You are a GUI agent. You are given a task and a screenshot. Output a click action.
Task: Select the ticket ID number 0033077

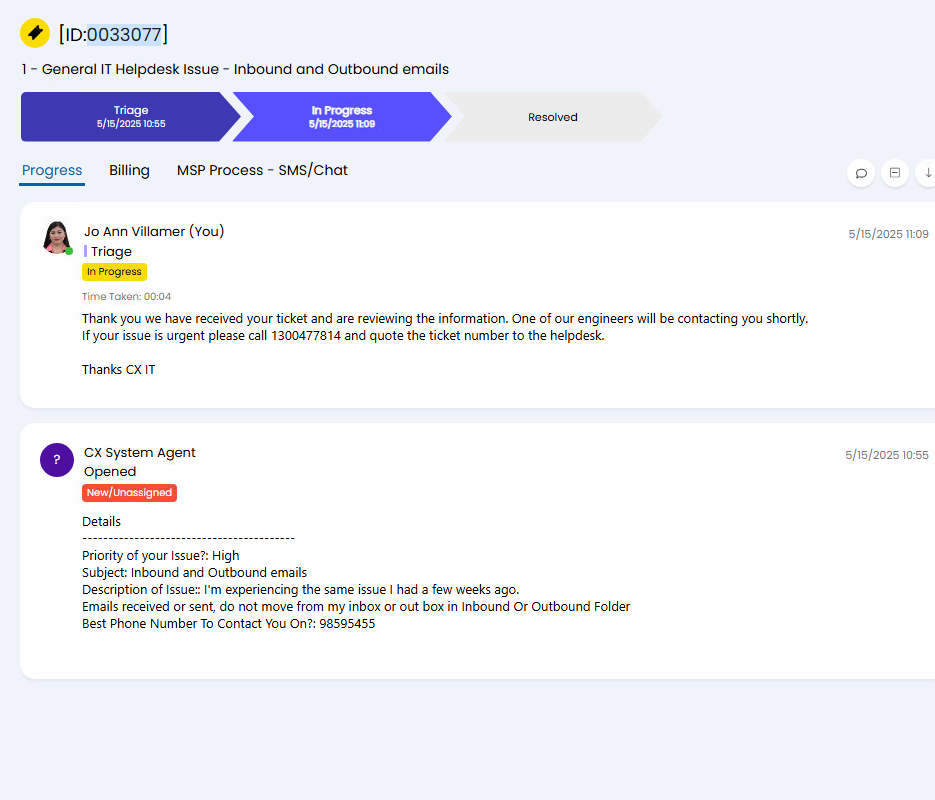125,35
